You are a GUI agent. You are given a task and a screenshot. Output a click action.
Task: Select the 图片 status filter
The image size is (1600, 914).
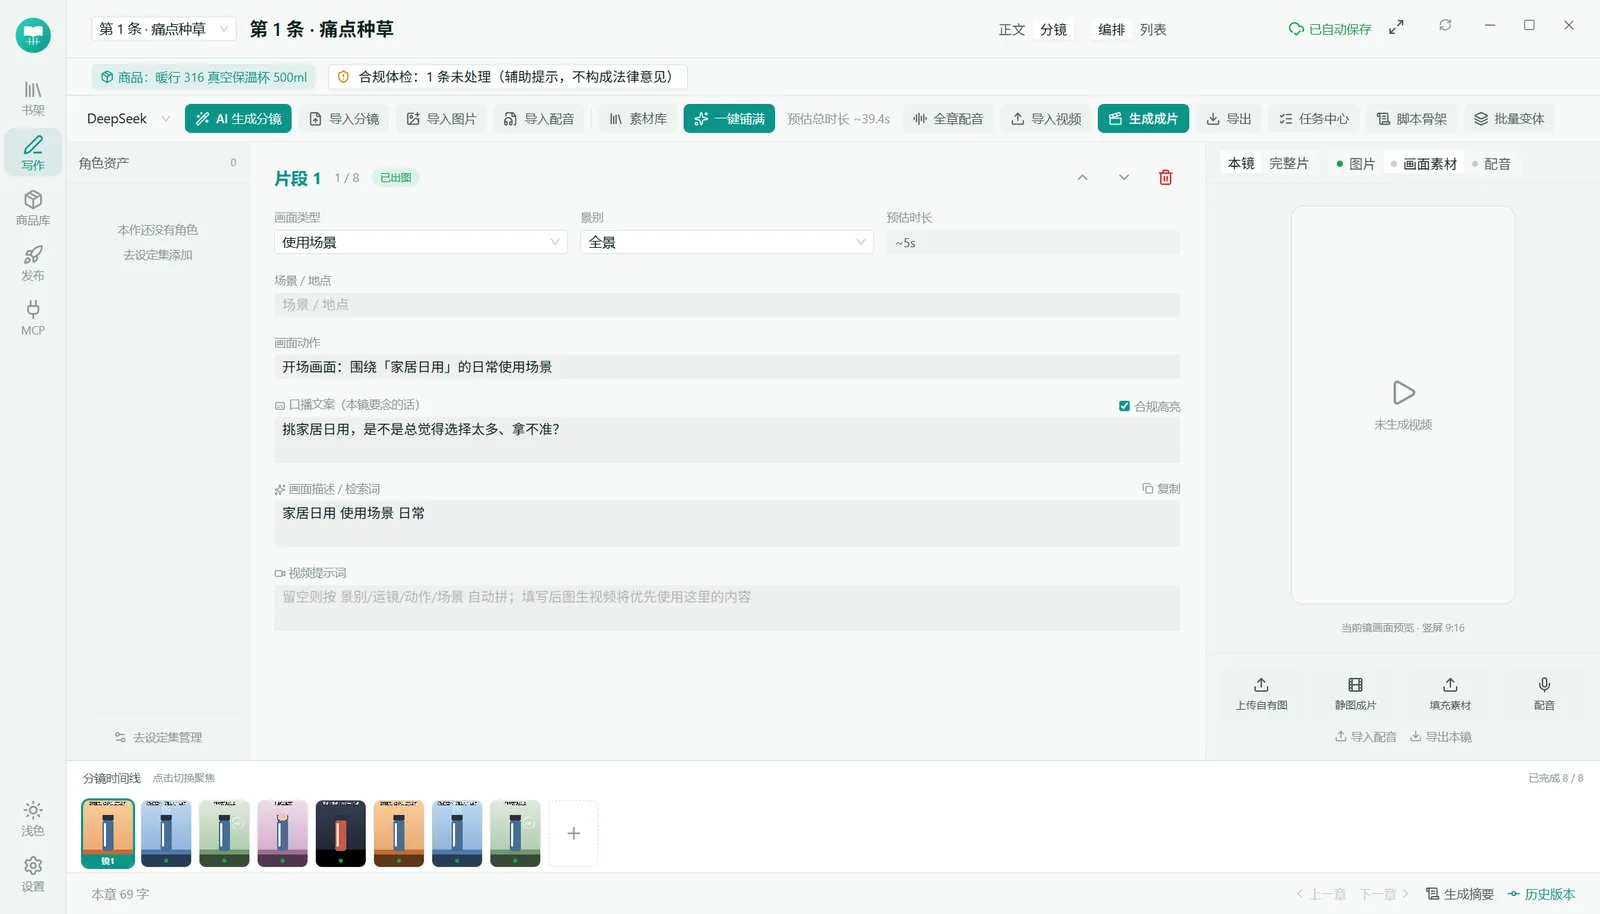click(1355, 164)
